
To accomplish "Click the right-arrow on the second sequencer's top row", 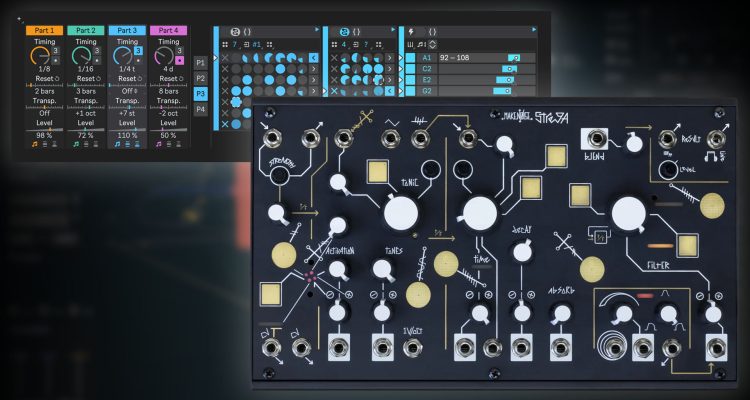I will click(x=390, y=58).
